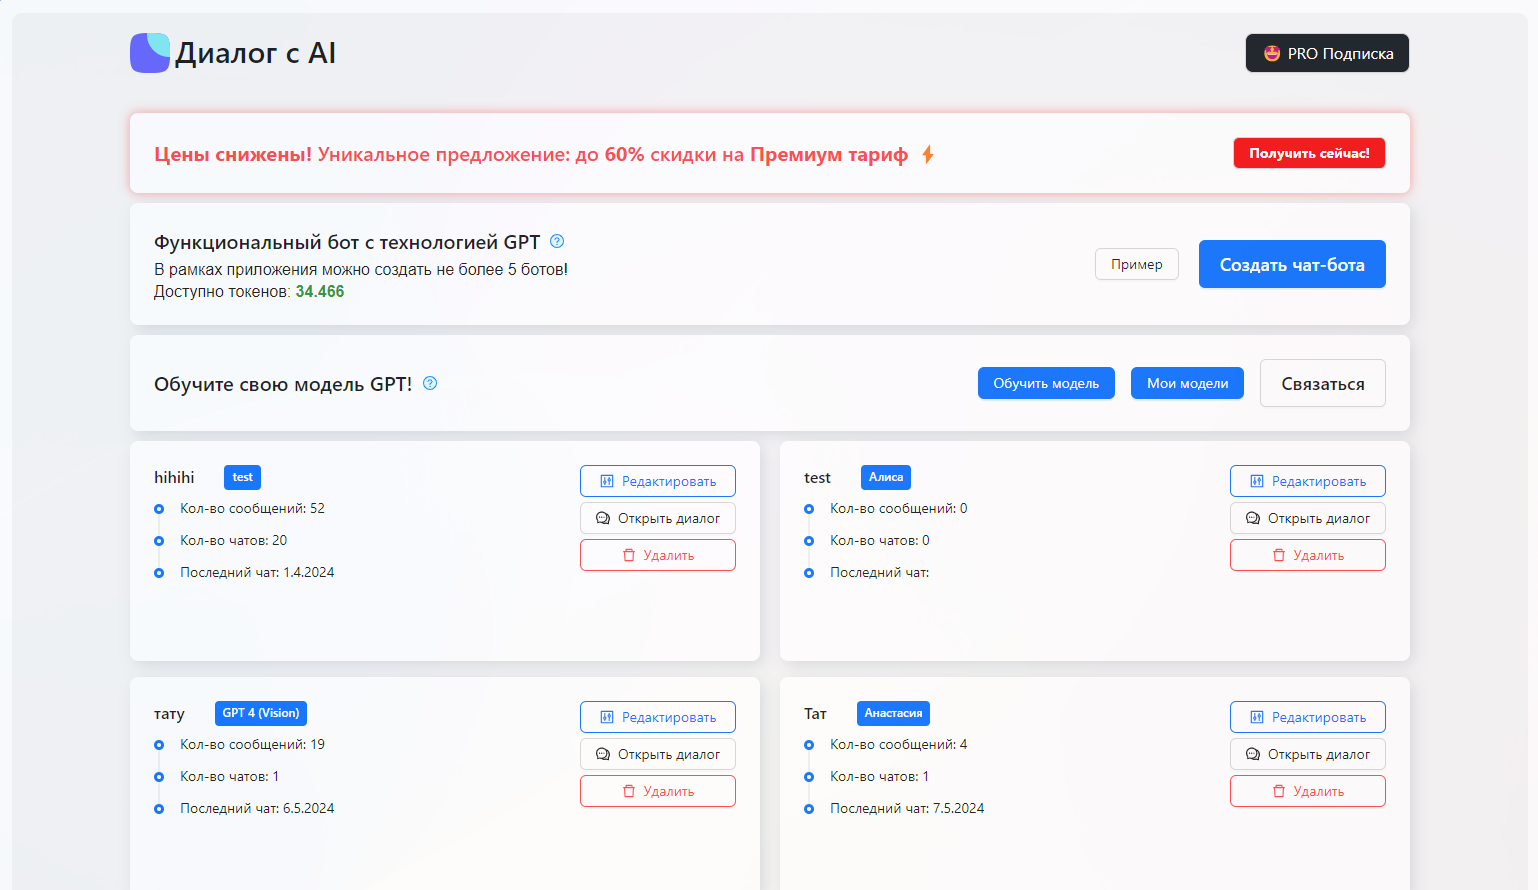Click the sliders icon on hihihi's Редактировать button

(x=607, y=481)
